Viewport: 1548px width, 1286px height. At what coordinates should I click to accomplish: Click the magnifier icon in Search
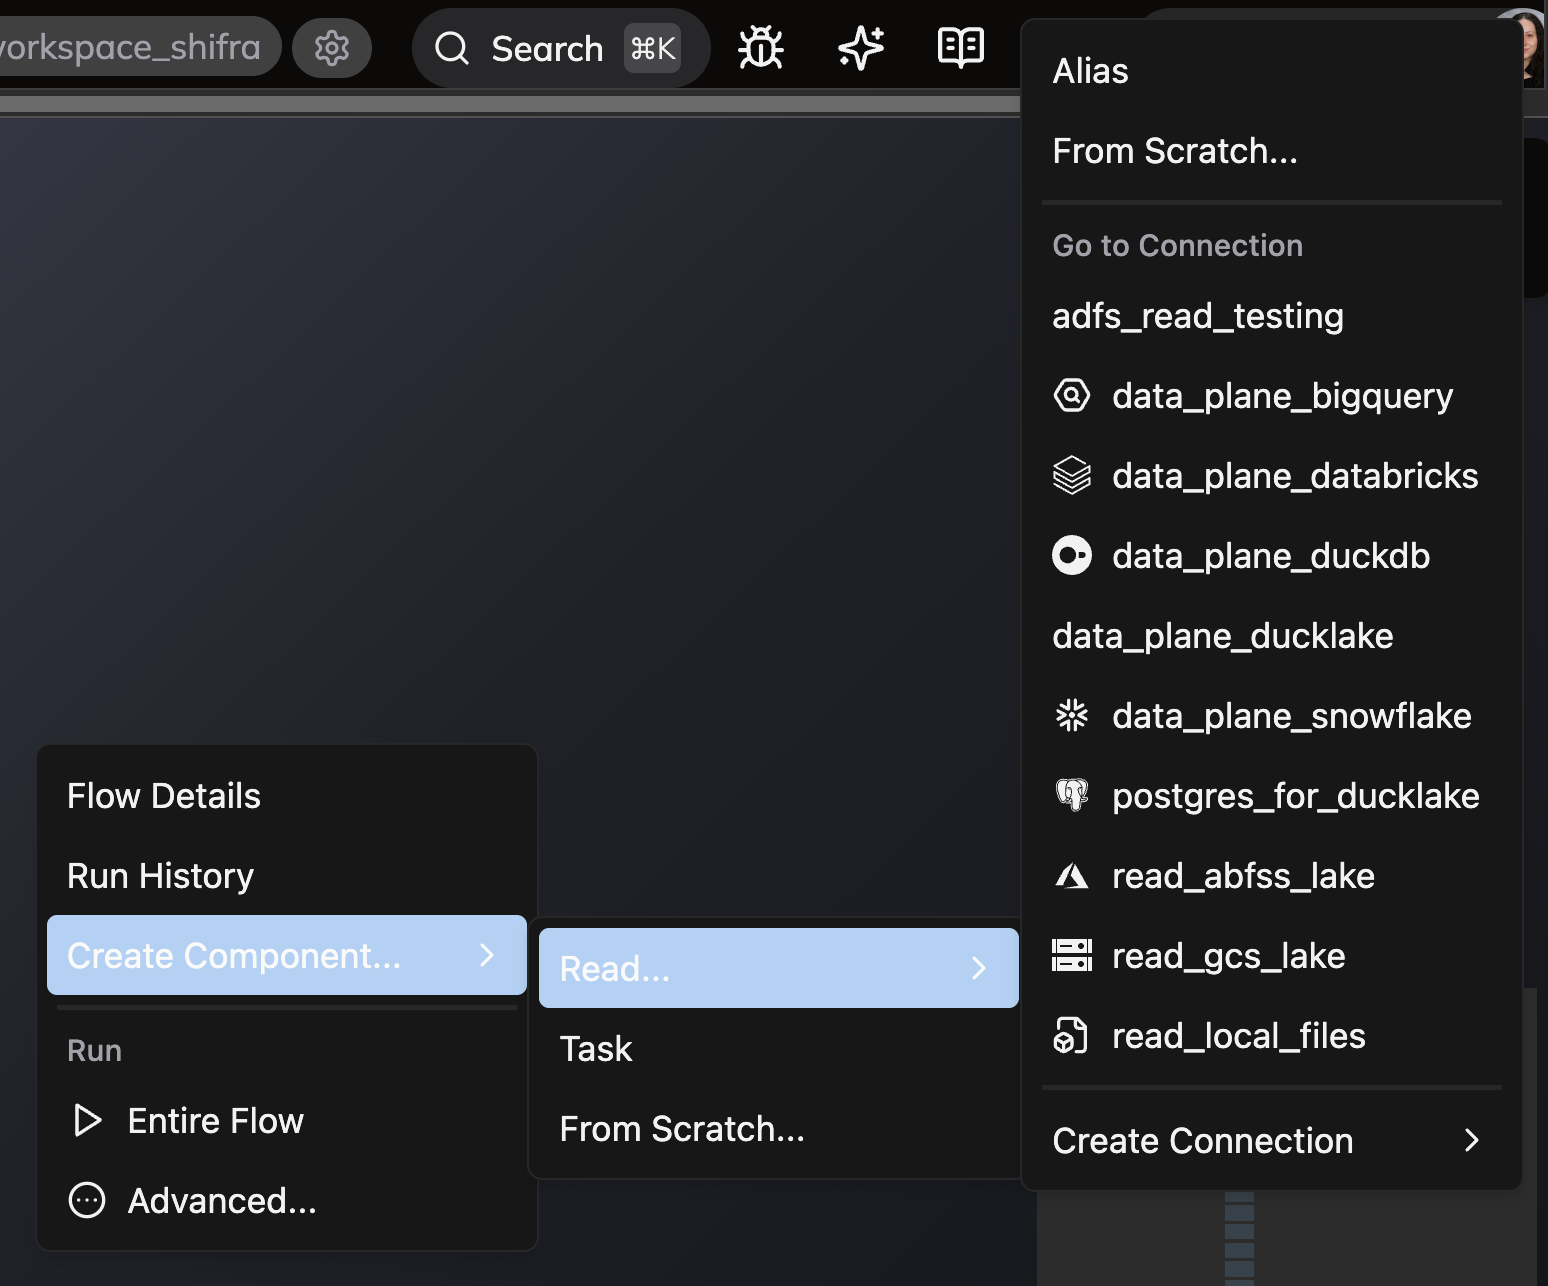452,47
